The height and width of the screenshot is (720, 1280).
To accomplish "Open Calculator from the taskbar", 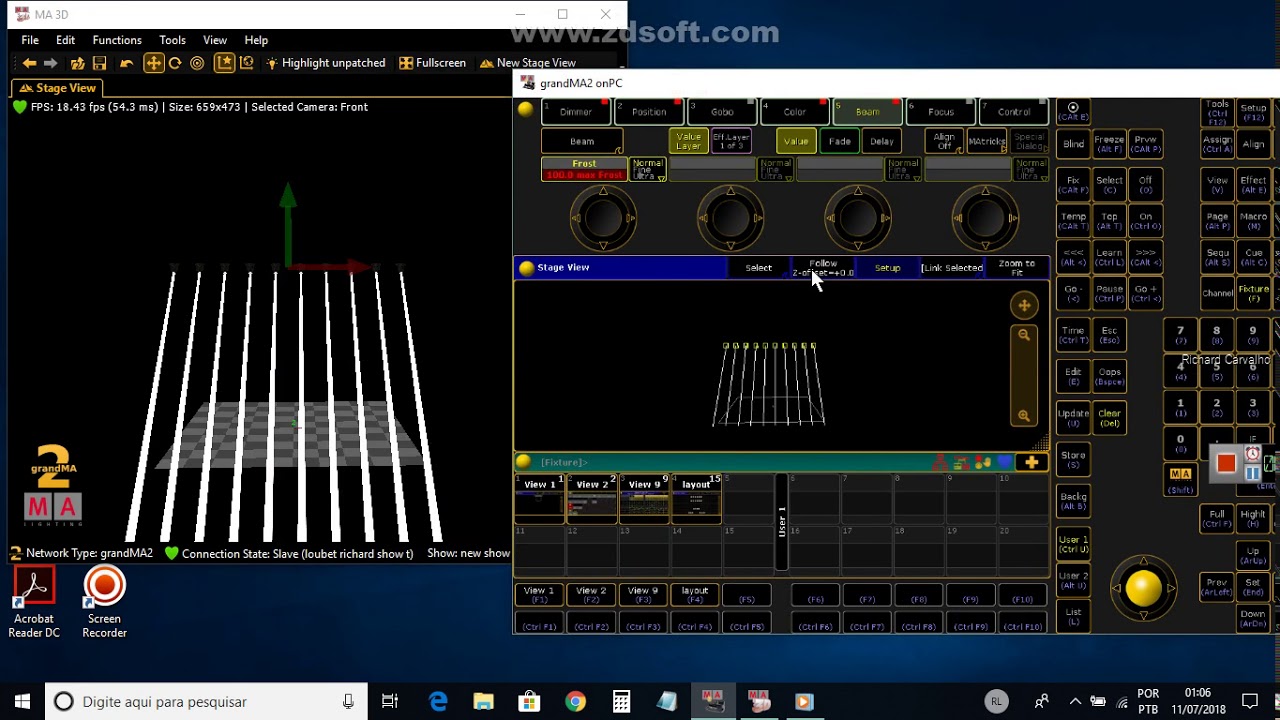I will pos(621,702).
